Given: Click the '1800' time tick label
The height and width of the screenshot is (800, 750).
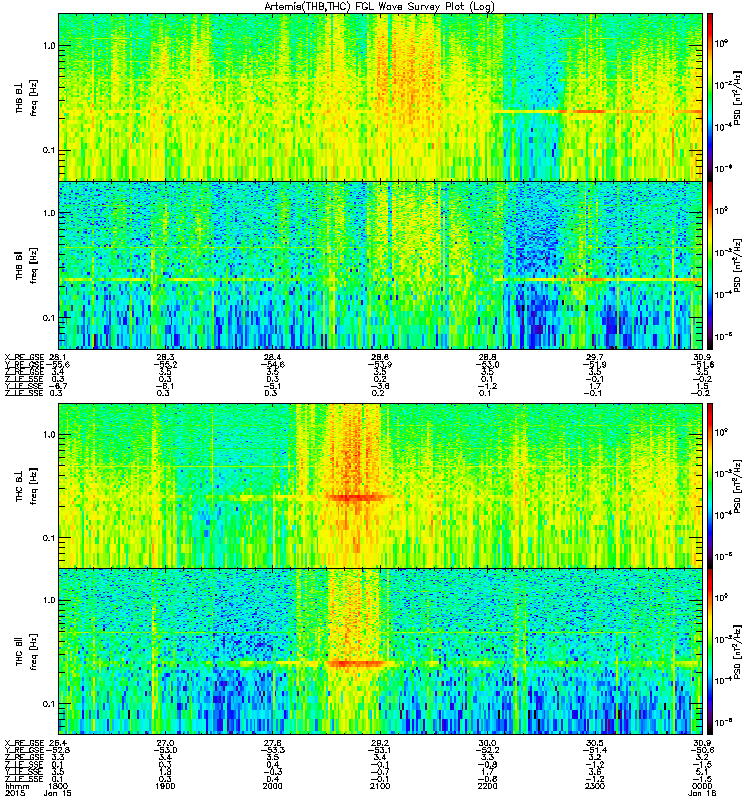Looking at the screenshot, I should tap(58, 786).
